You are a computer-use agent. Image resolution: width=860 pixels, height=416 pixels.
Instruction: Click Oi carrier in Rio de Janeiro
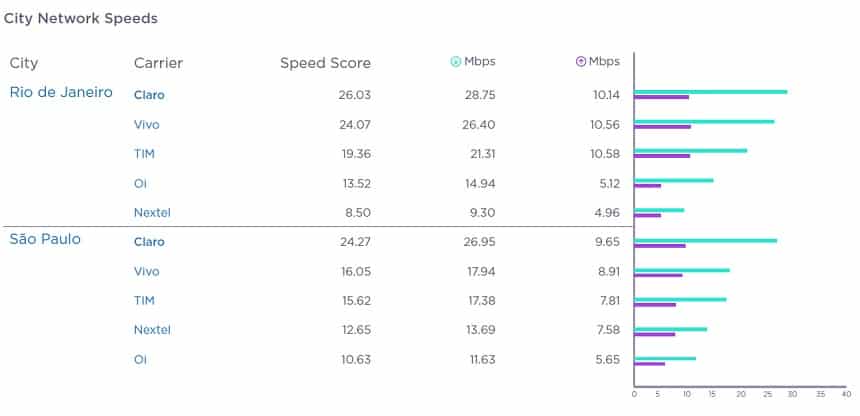[x=140, y=183]
